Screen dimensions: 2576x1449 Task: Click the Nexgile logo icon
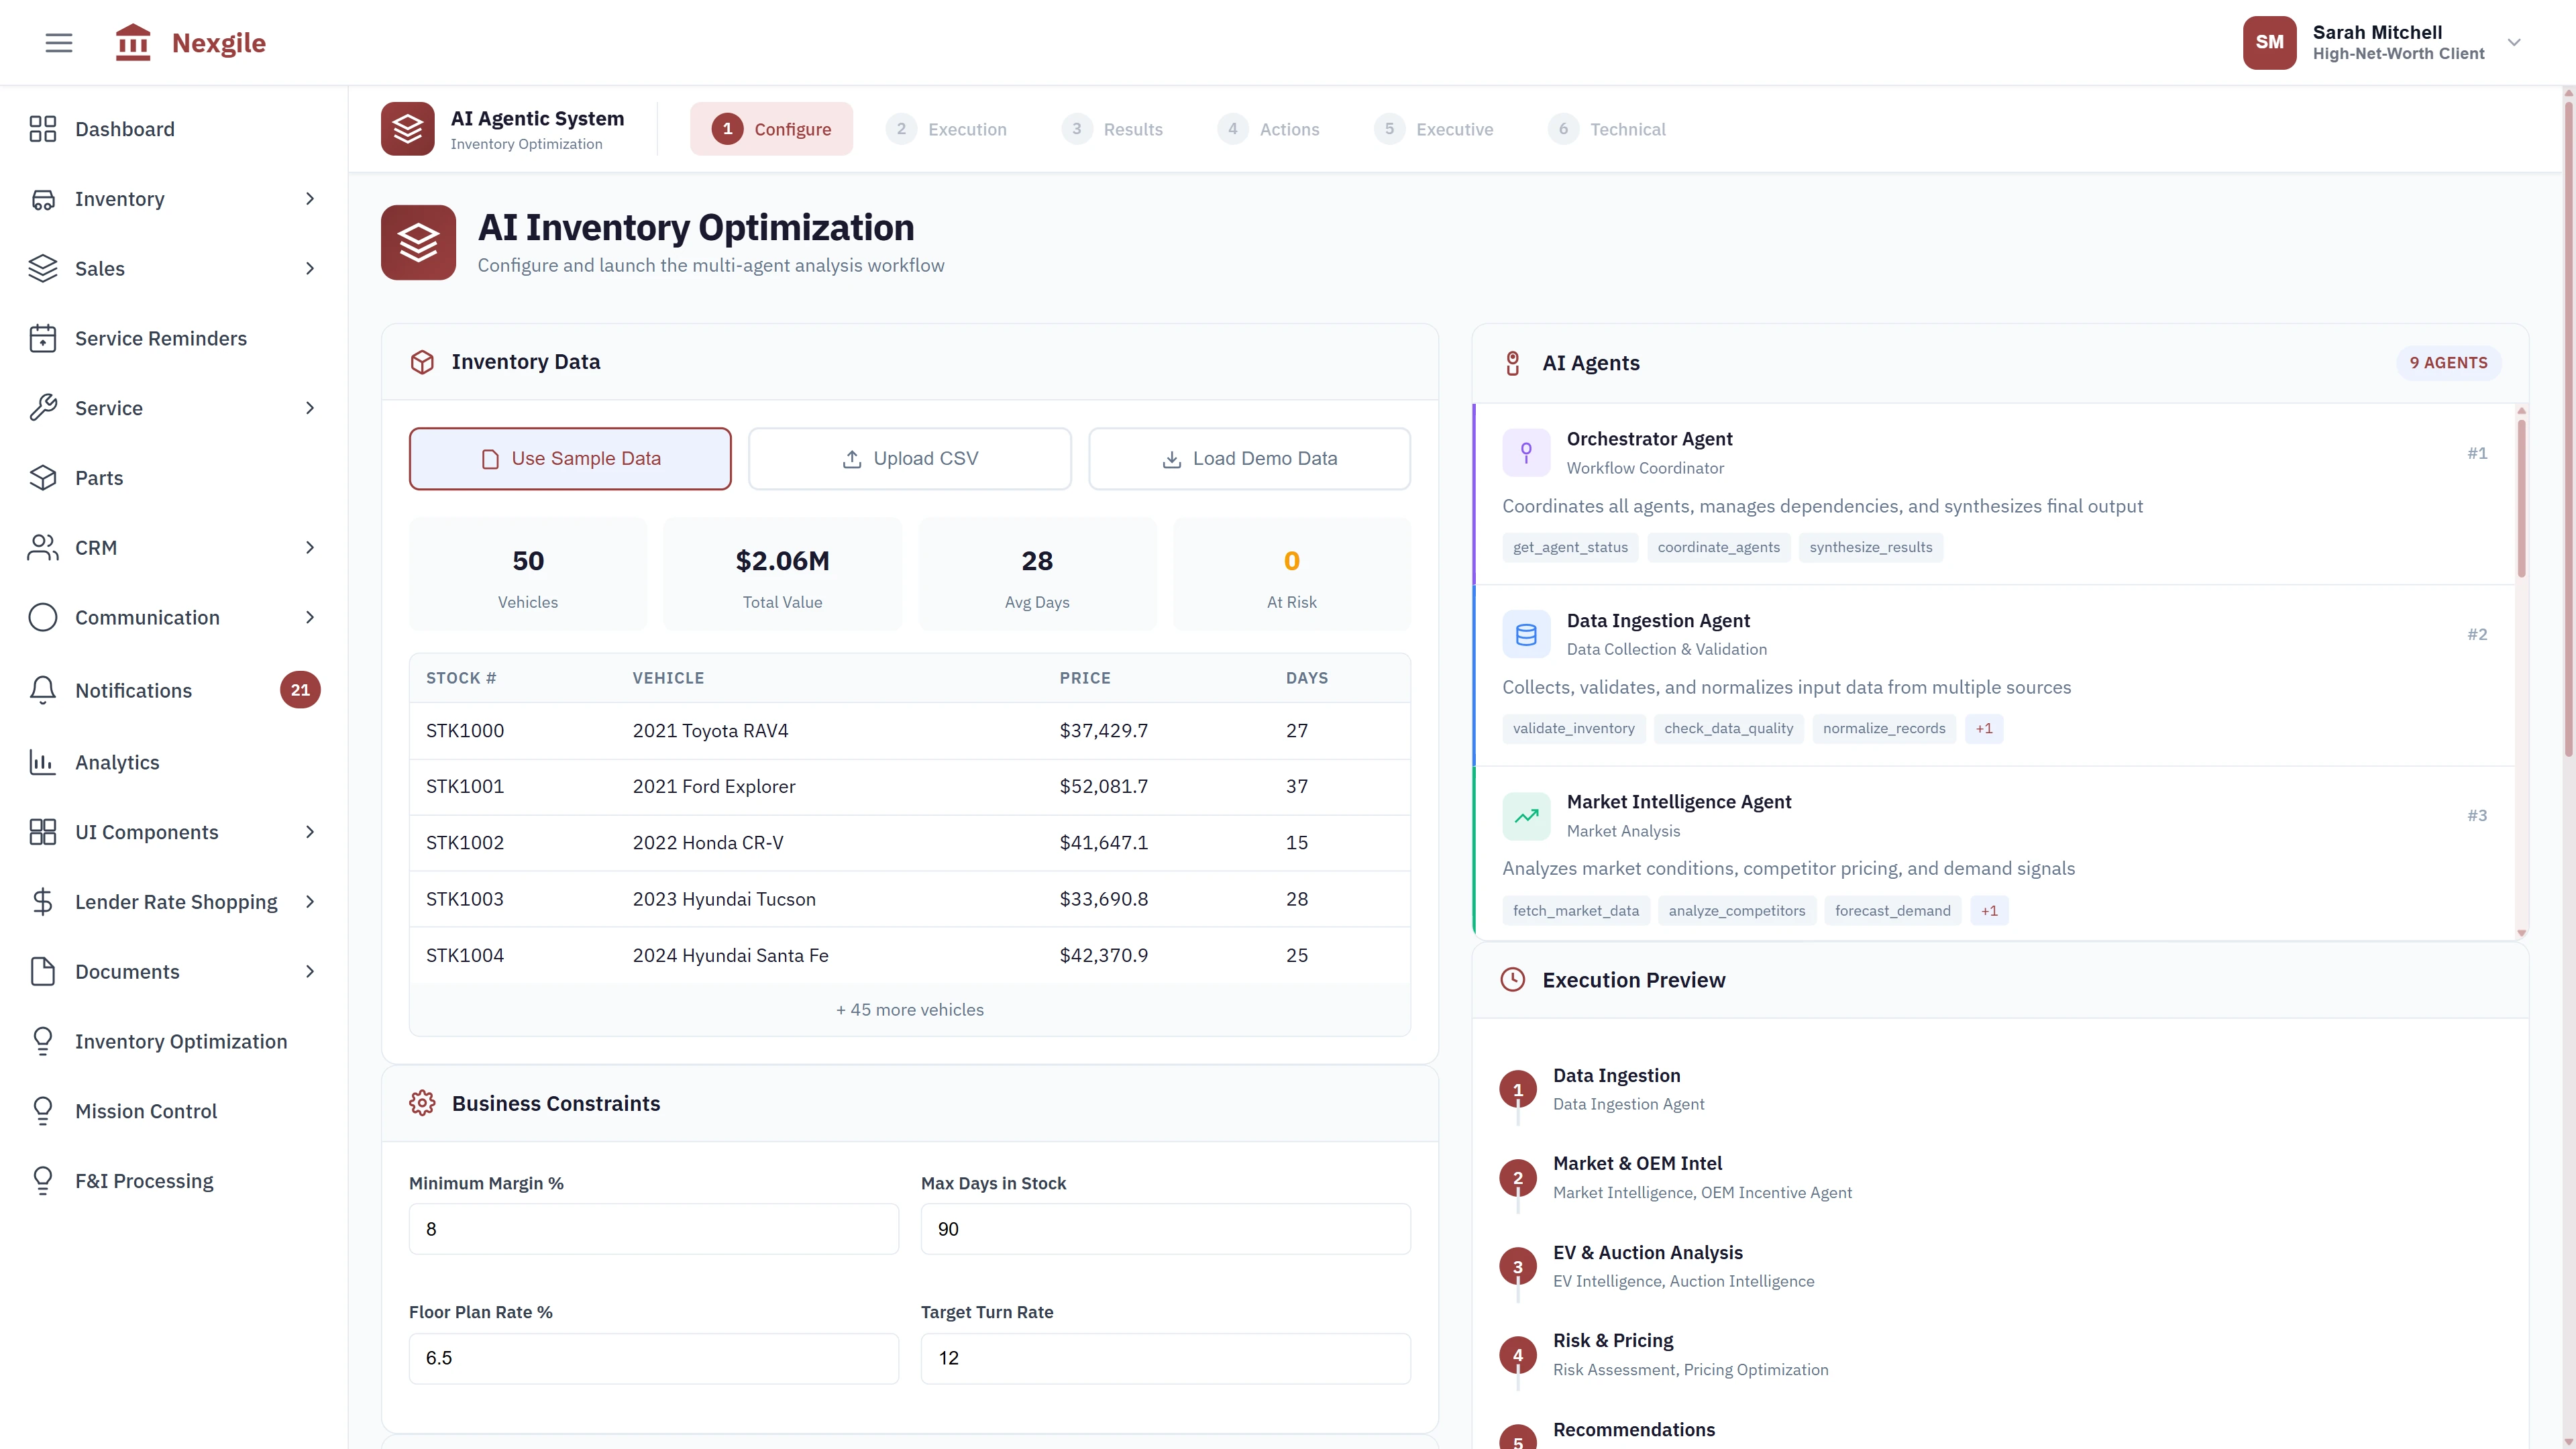pyautogui.click(x=133, y=42)
